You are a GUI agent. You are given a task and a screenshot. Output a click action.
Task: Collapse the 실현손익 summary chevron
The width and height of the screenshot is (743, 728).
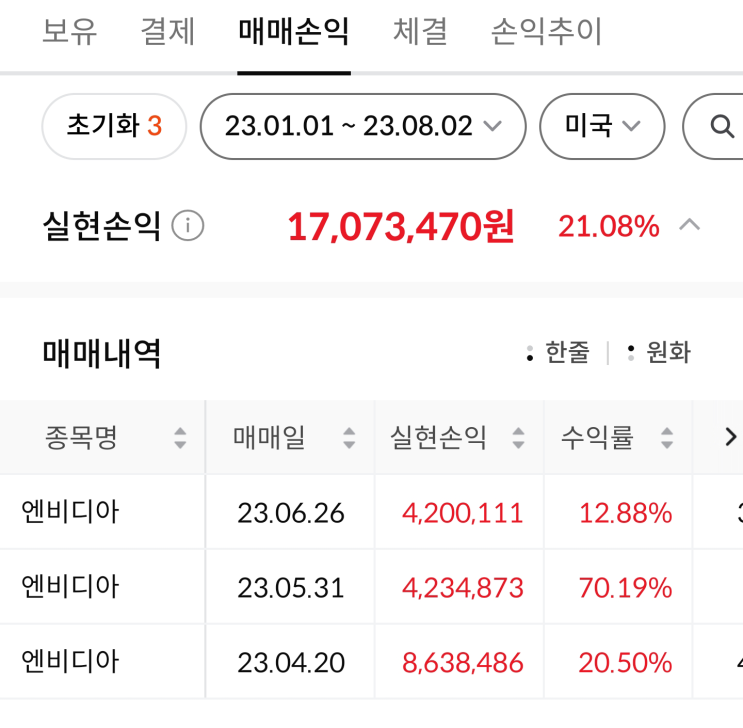coord(689,225)
